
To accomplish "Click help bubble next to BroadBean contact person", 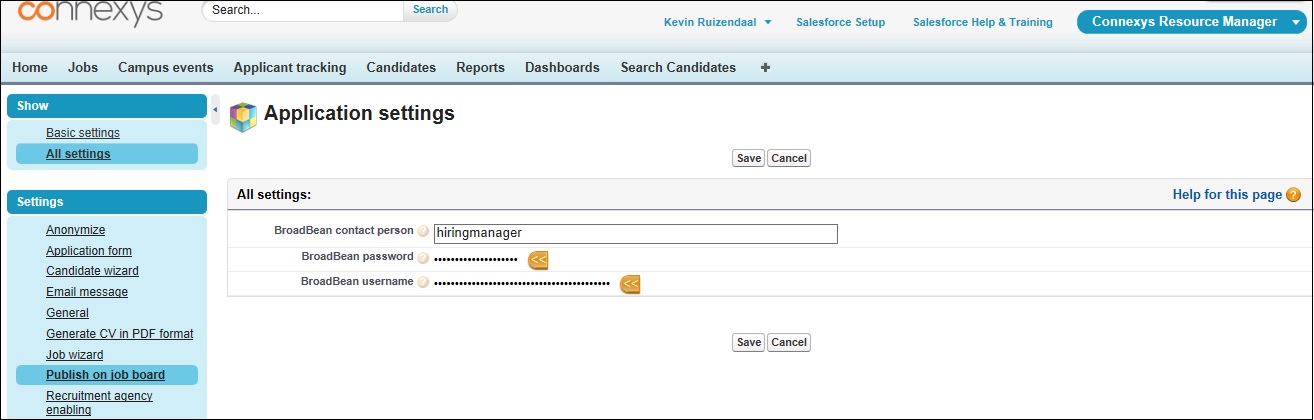I will coord(423,232).
